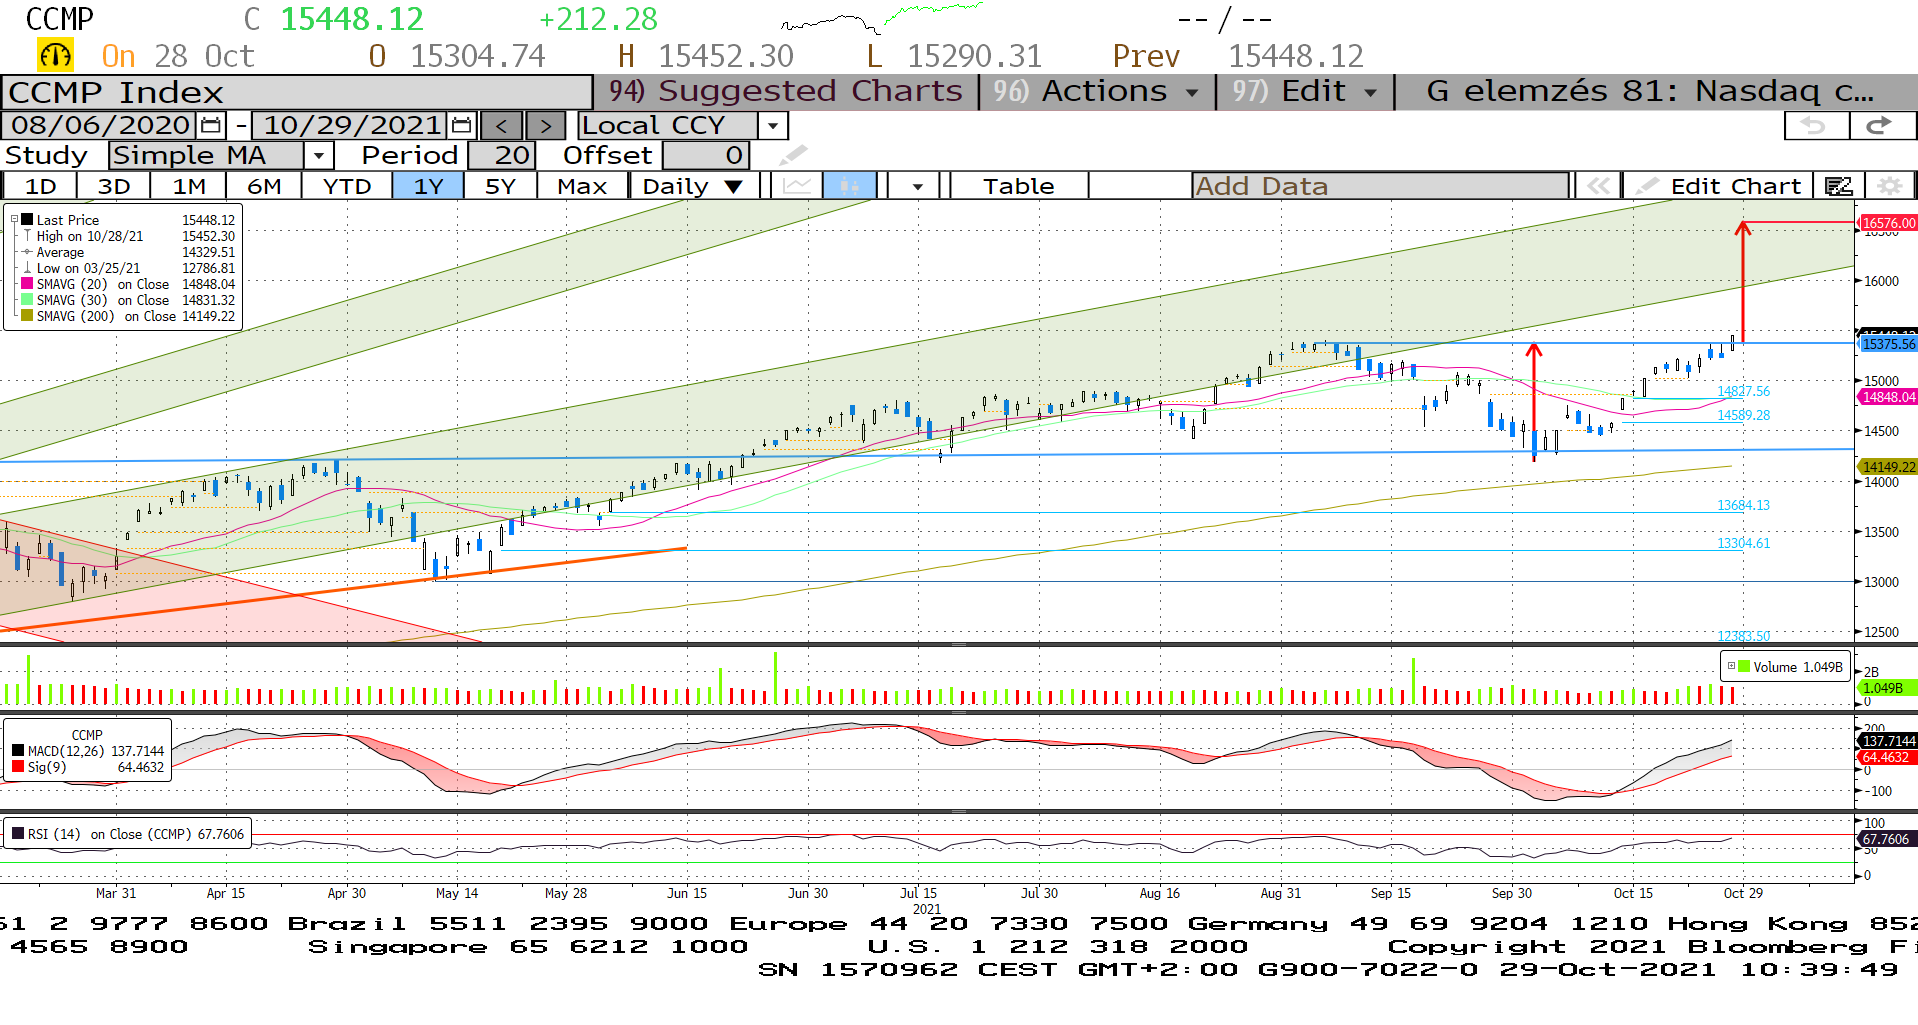The height and width of the screenshot is (1025, 1918).
Task: Click the Edit Chart button
Action: pos(1720,186)
